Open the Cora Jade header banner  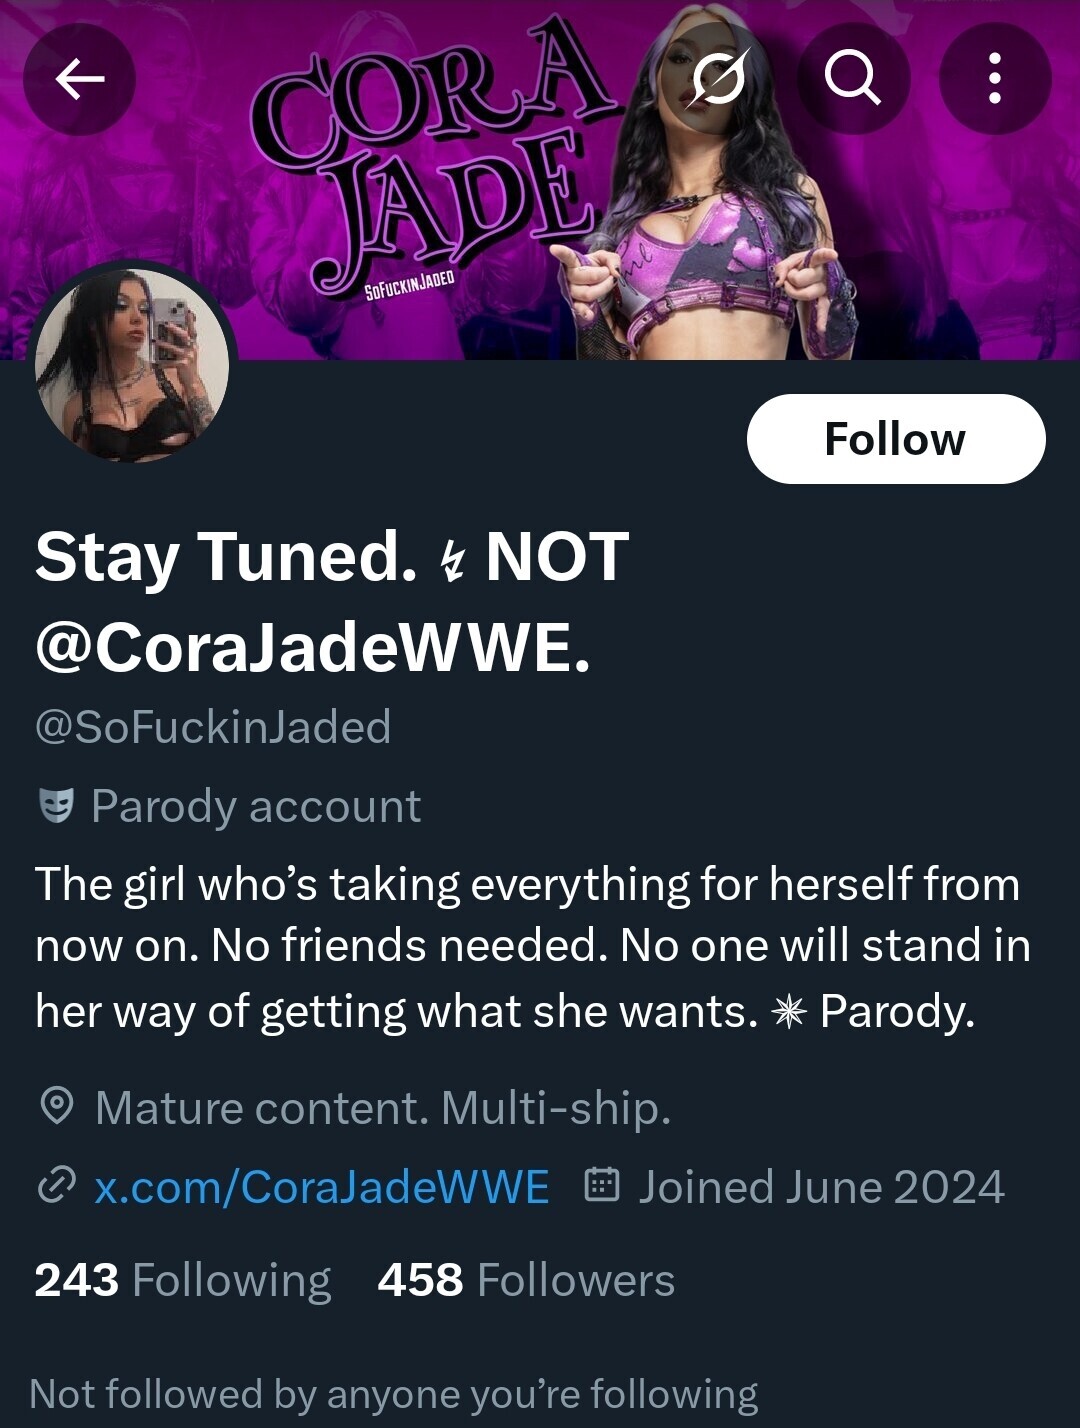point(540,180)
